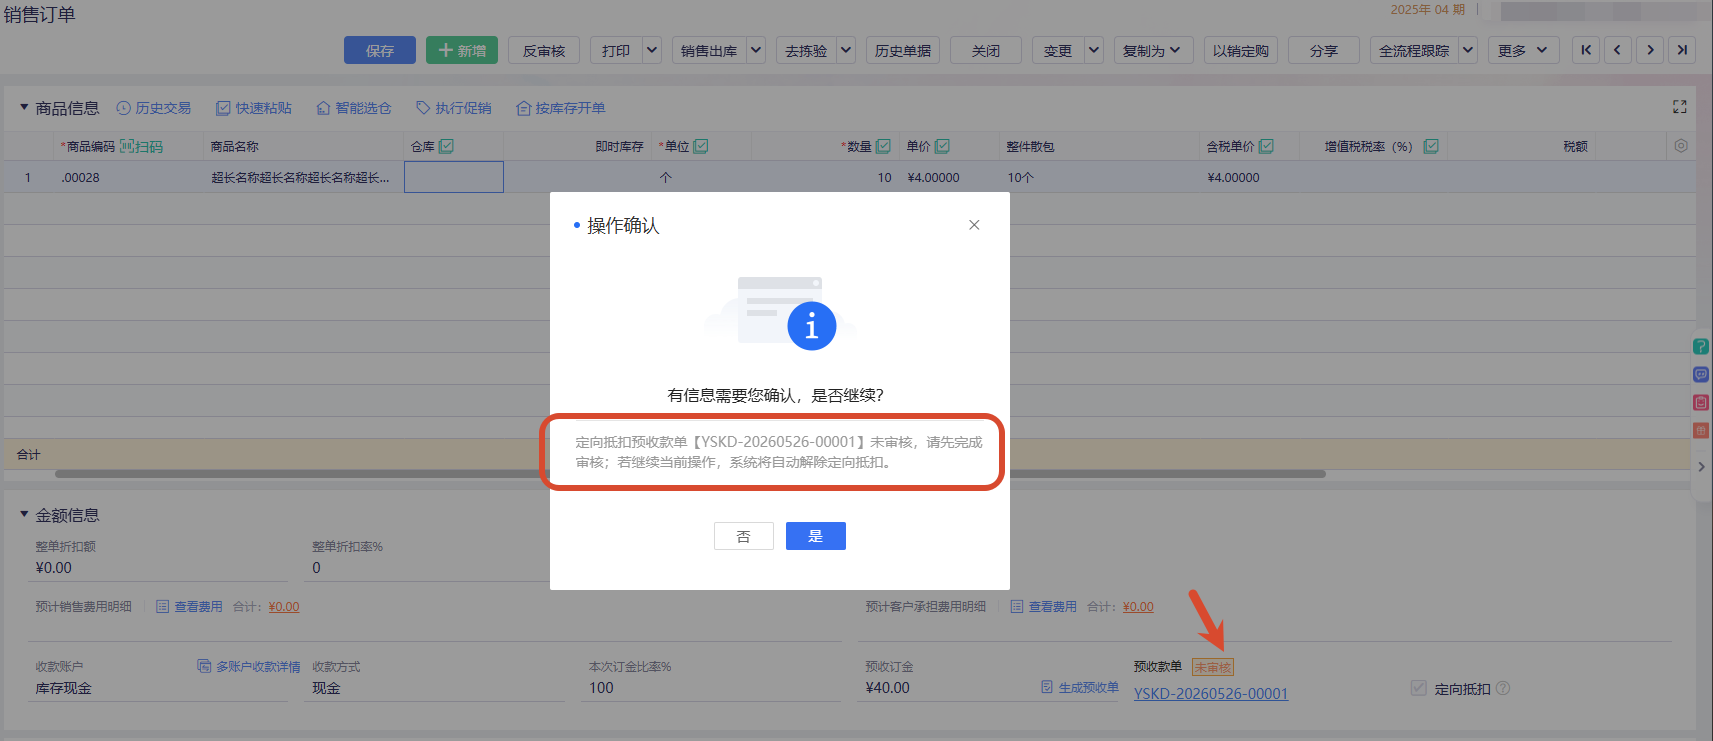Click 查看费用 icon under 预计销售费用明细
The image size is (1713, 741).
[162, 606]
